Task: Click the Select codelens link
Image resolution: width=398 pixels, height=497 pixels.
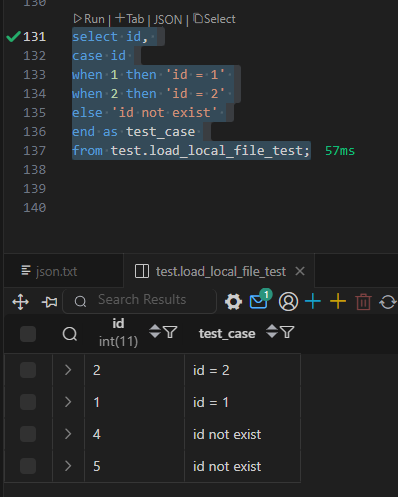Action: [x=214, y=19]
